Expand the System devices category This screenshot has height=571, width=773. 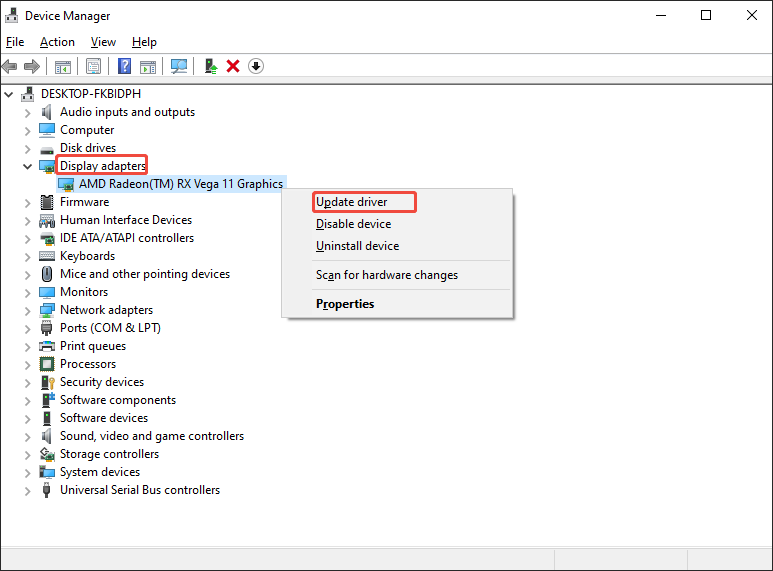tap(28, 473)
